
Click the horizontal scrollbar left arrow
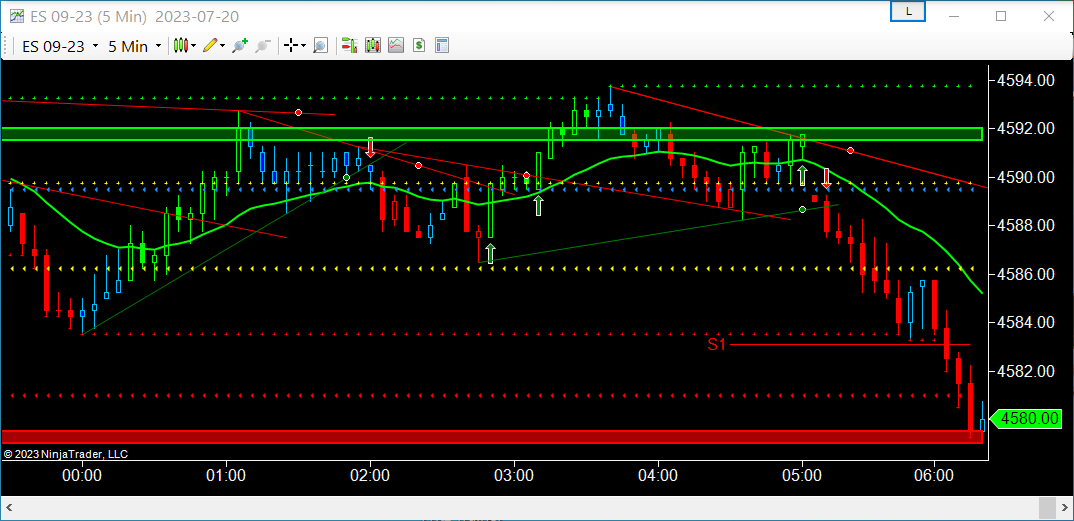[x=9, y=507]
